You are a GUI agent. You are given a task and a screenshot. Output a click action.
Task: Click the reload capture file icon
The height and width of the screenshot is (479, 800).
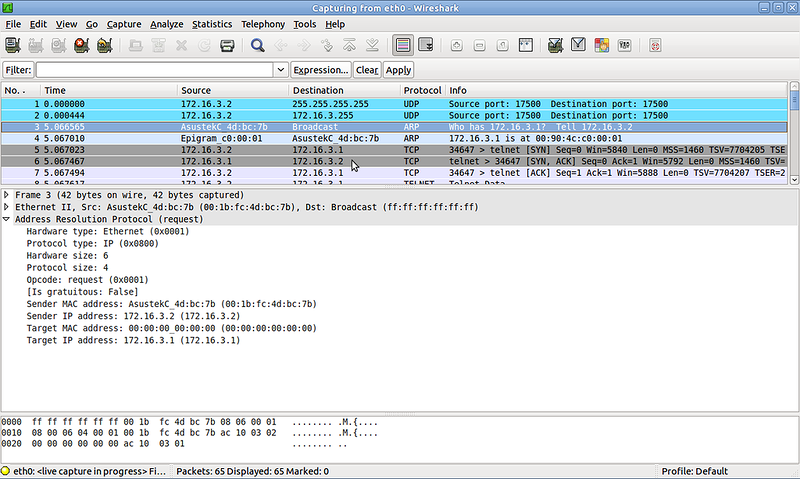pos(204,45)
